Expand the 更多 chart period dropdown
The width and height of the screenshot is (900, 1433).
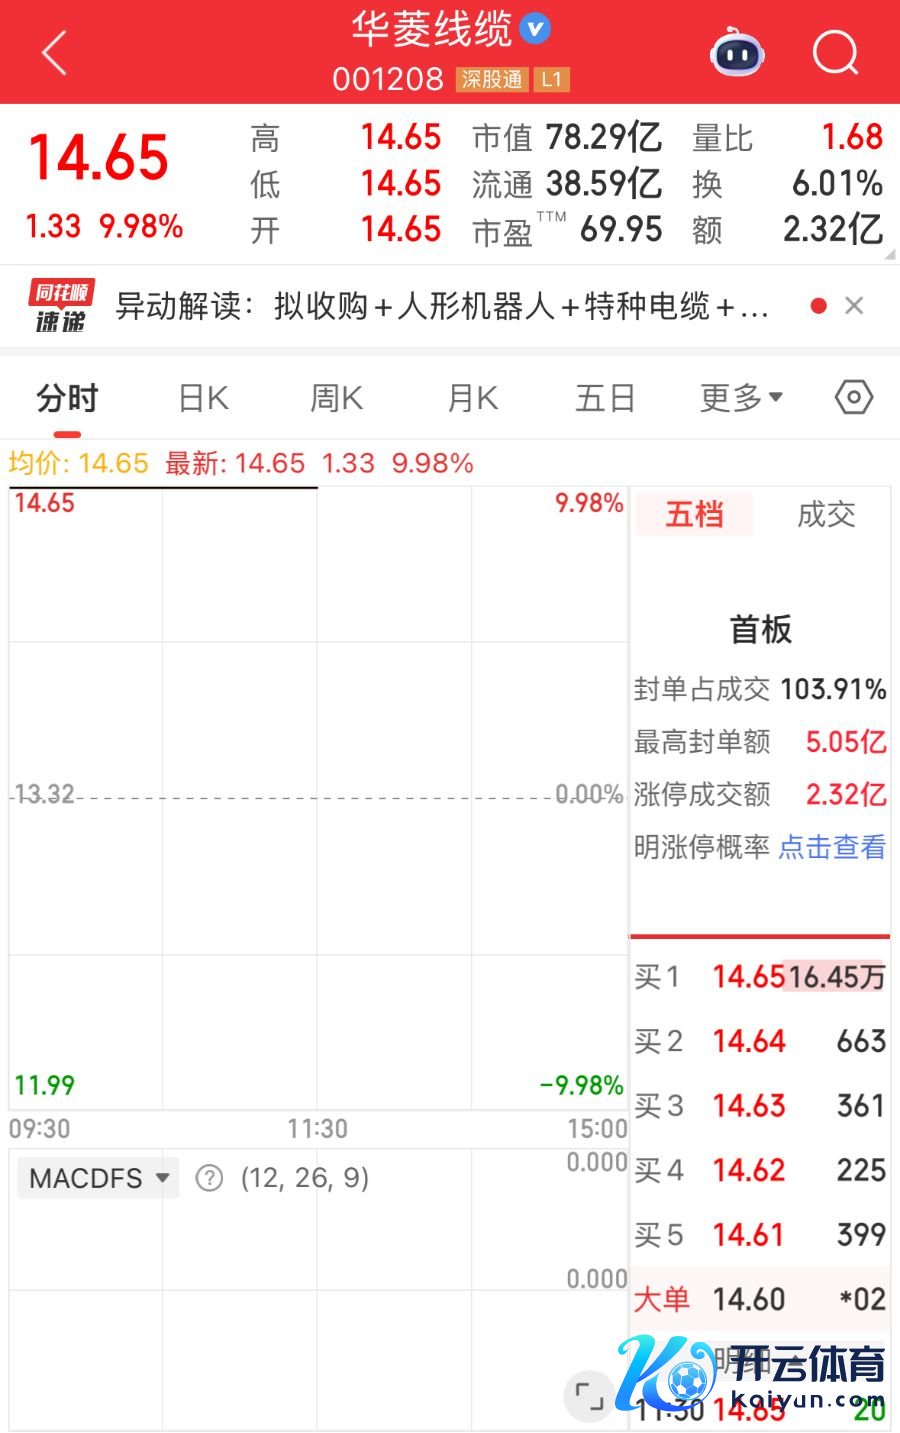(x=740, y=398)
